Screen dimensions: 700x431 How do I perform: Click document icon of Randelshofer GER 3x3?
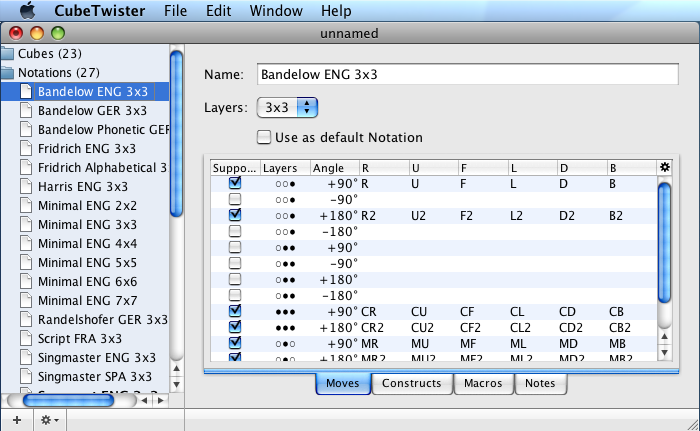click(x=26, y=319)
